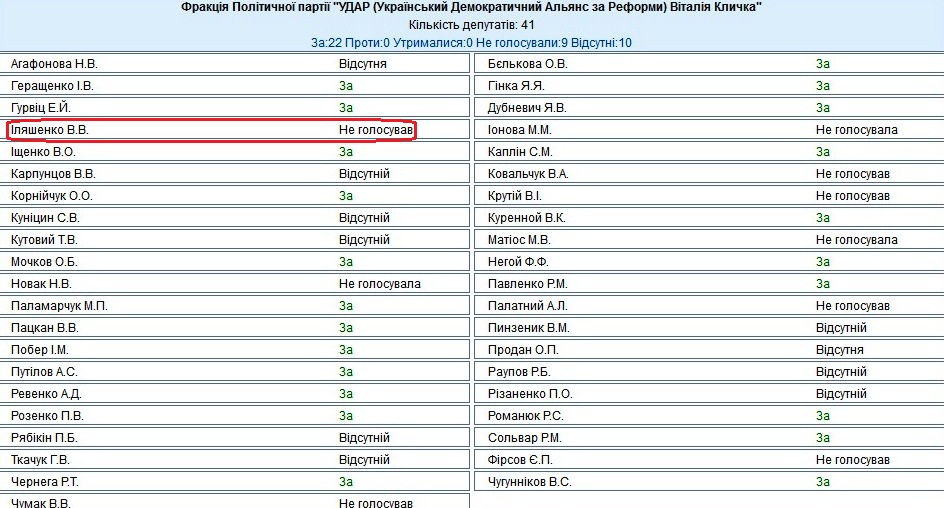Click the name Пацкан В.В.

[45, 328]
